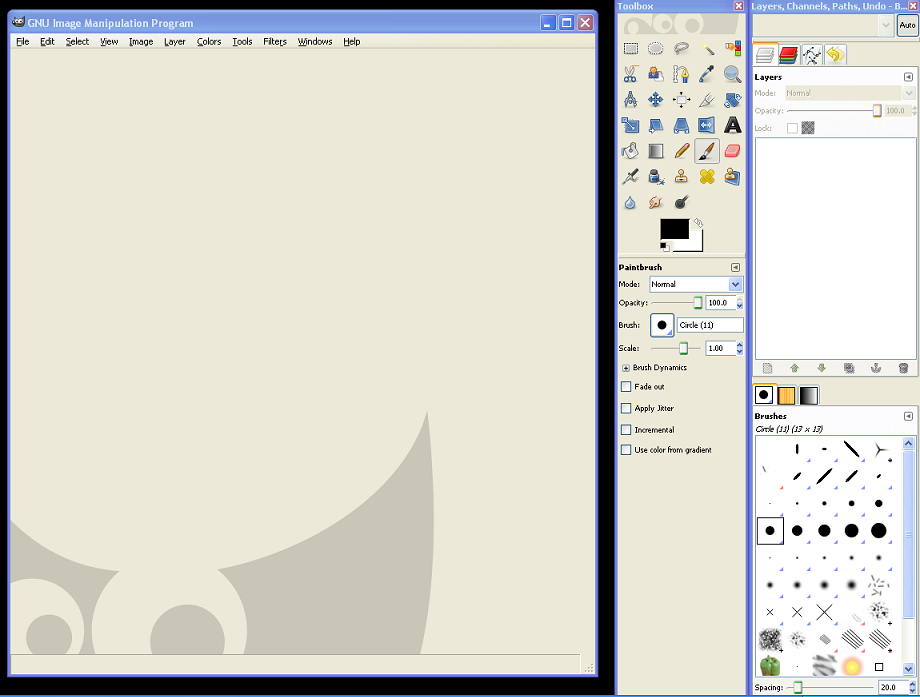Select the Rectangle Select tool
The width and height of the screenshot is (920, 697).
[x=631, y=49]
